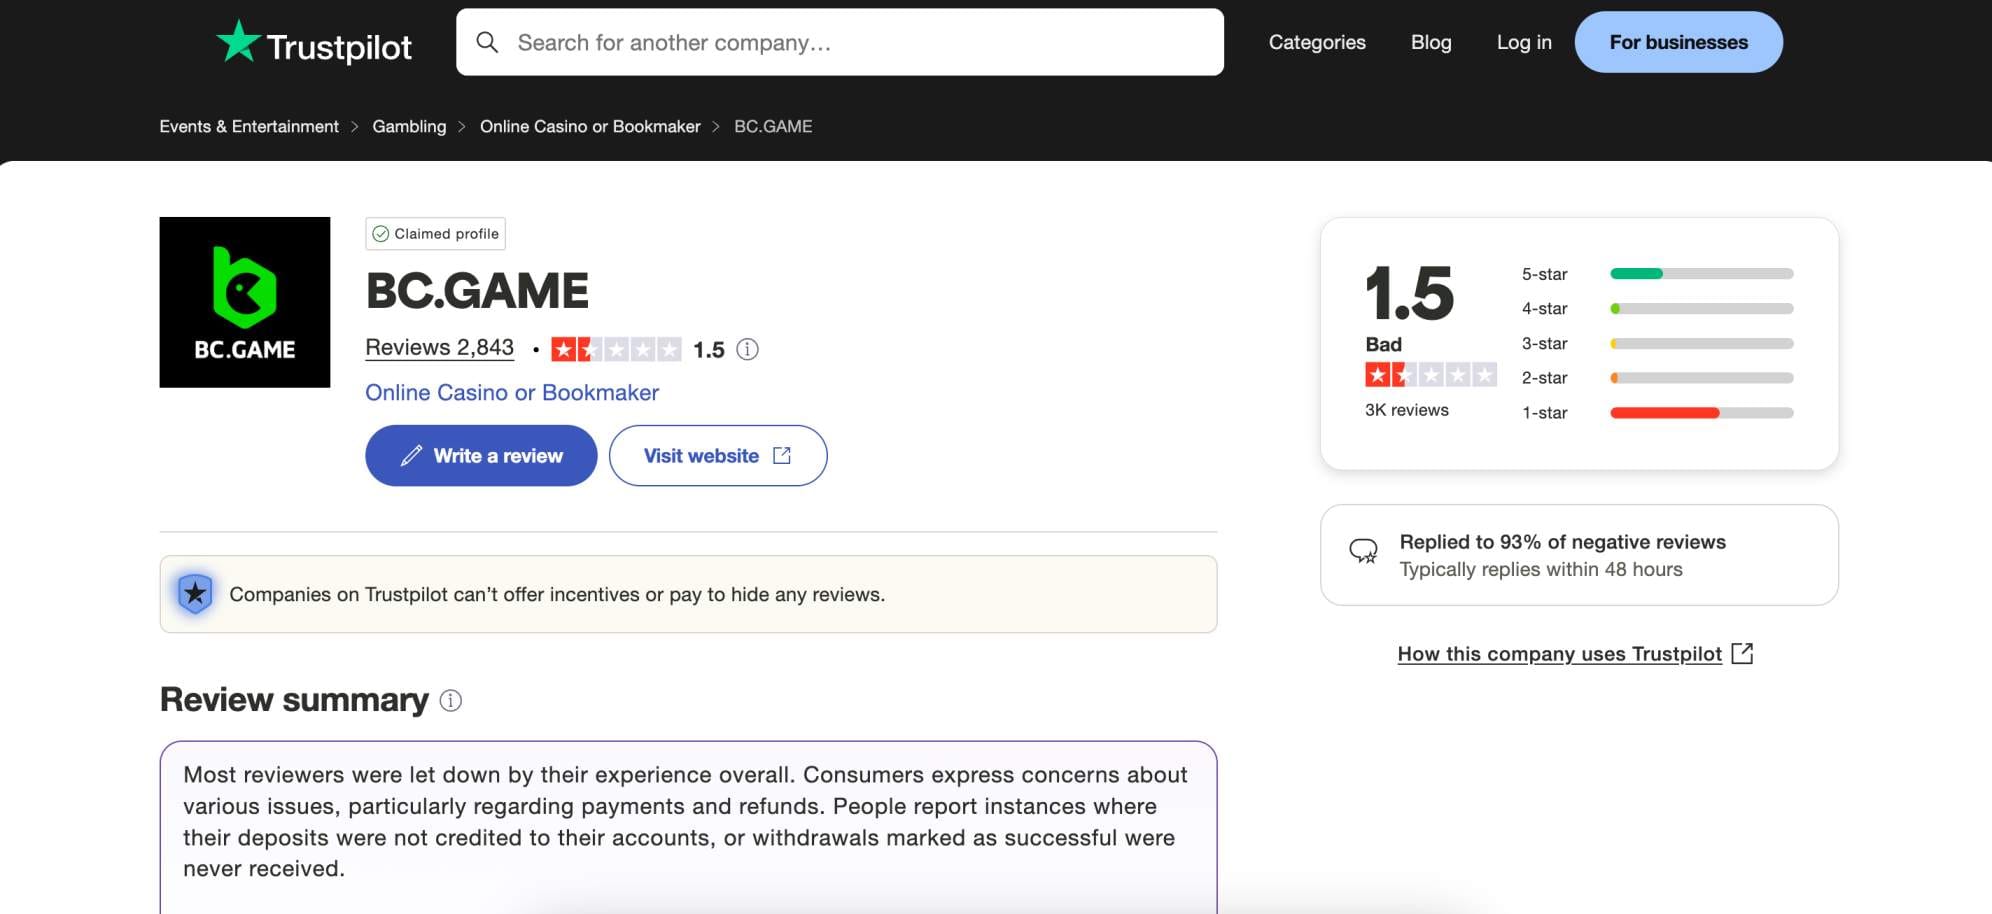1992x914 pixels.
Task: Click the star rating image beside Reviews 2,843
Action: click(616, 349)
